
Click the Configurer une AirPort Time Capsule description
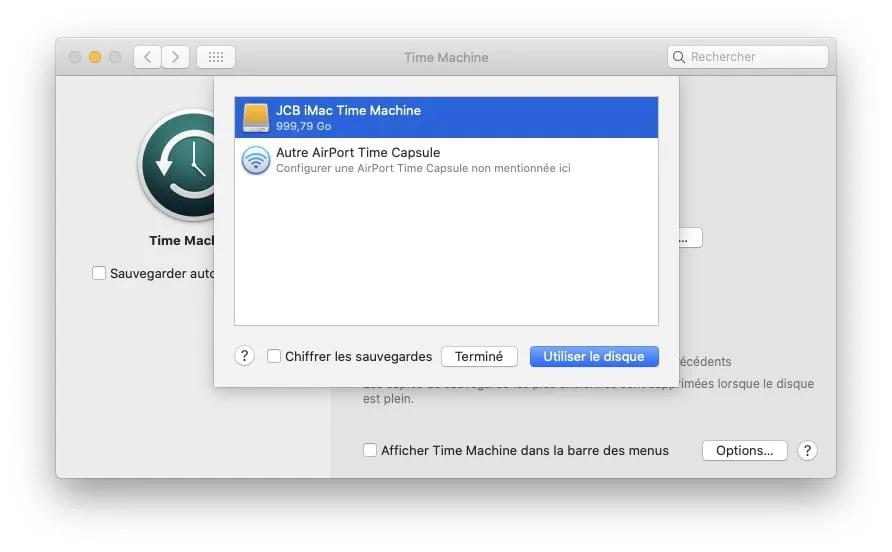click(x=423, y=168)
